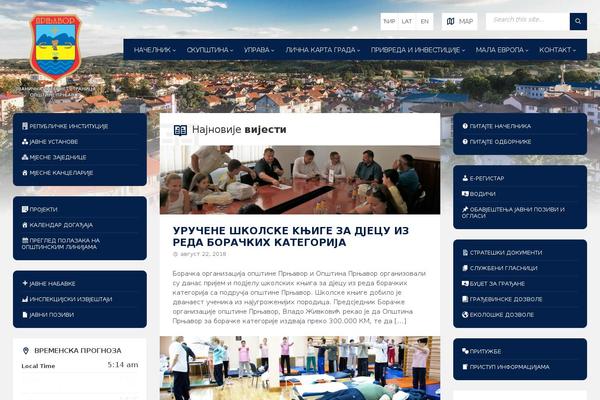Screen dimensions: 600x400
Task: Click the chat icon beside ПРИТУЖБЕ
Action: (x=465, y=351)
